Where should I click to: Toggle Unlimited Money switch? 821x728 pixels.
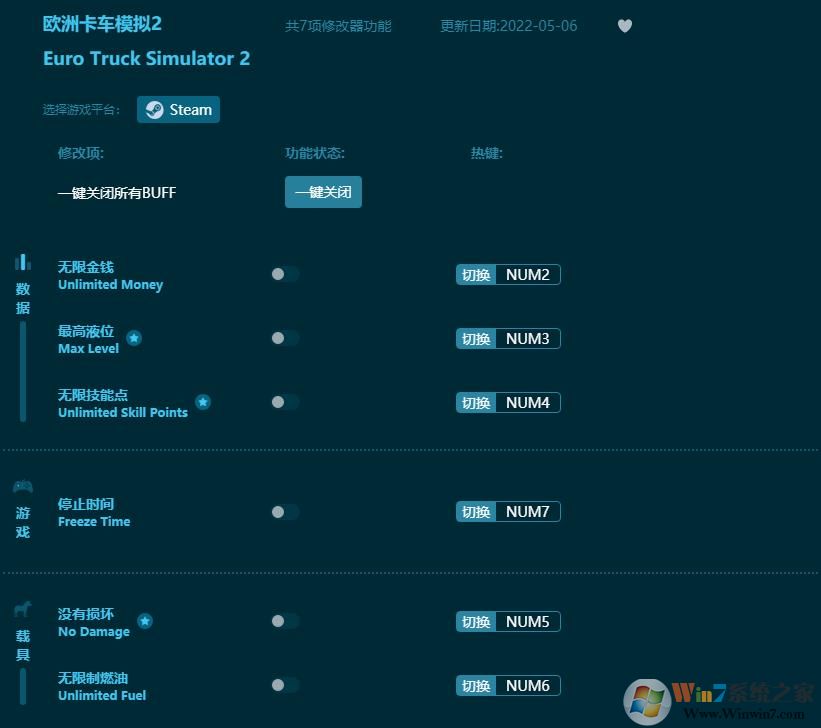tap(285, 274)
